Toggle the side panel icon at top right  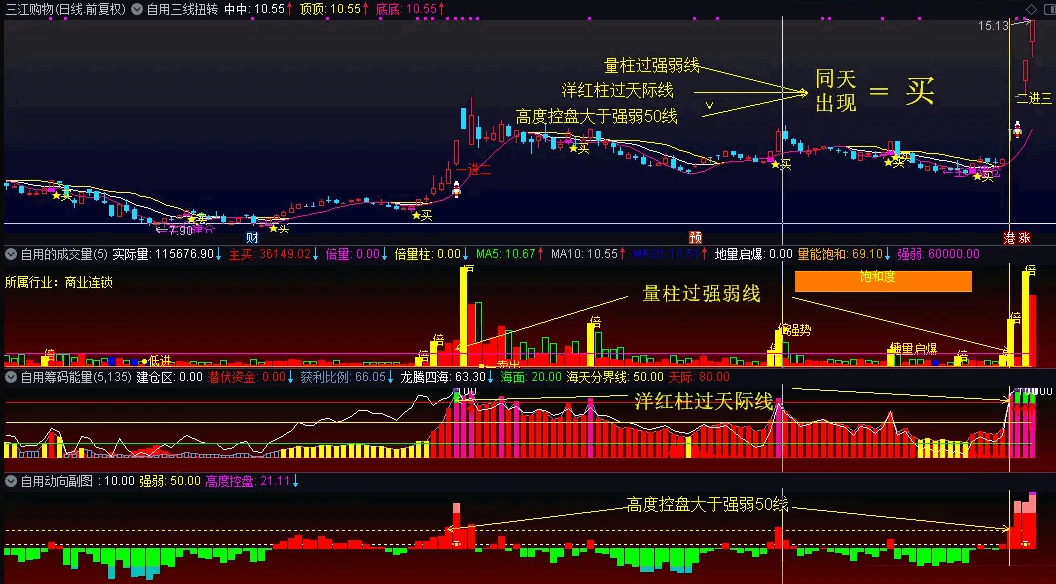1048,9
